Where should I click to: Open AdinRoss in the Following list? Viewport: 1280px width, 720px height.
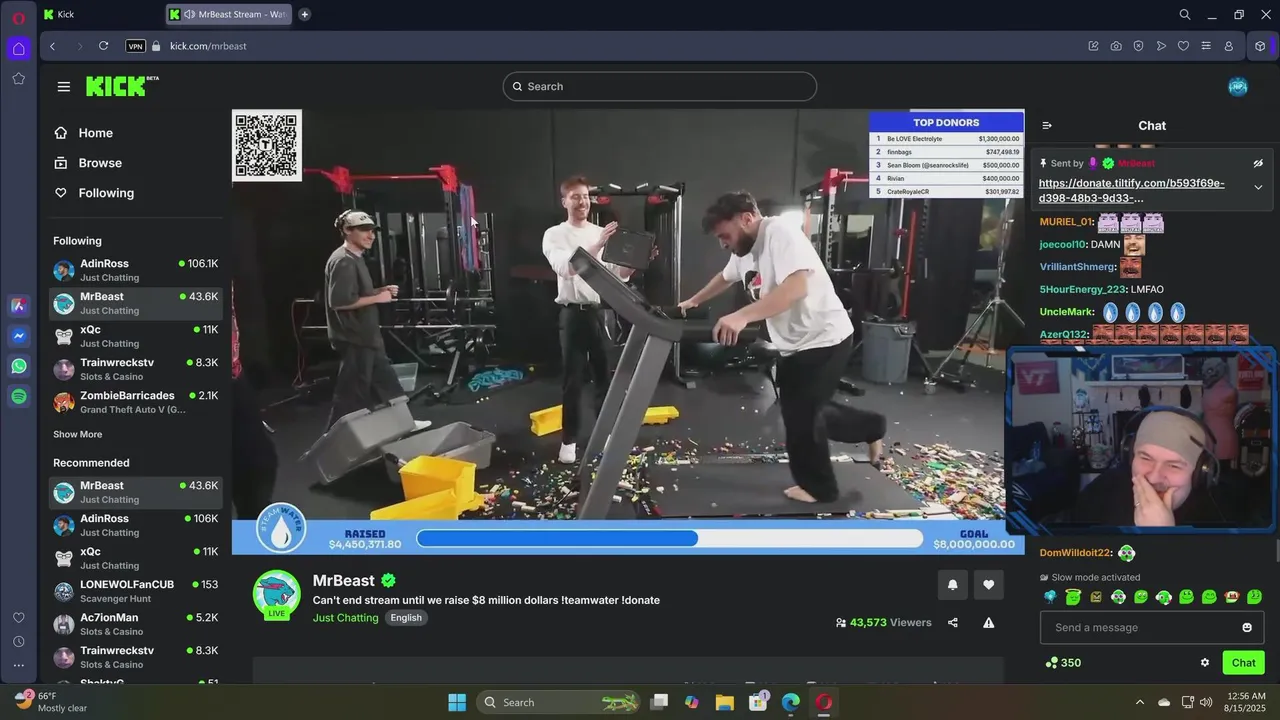pyautogui.click(x=135, y=270)
